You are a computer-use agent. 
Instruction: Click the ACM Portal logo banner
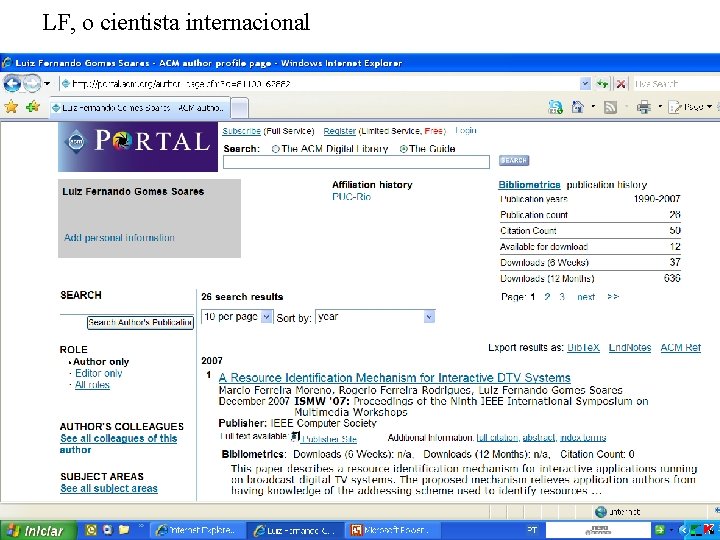pos(138,146)
